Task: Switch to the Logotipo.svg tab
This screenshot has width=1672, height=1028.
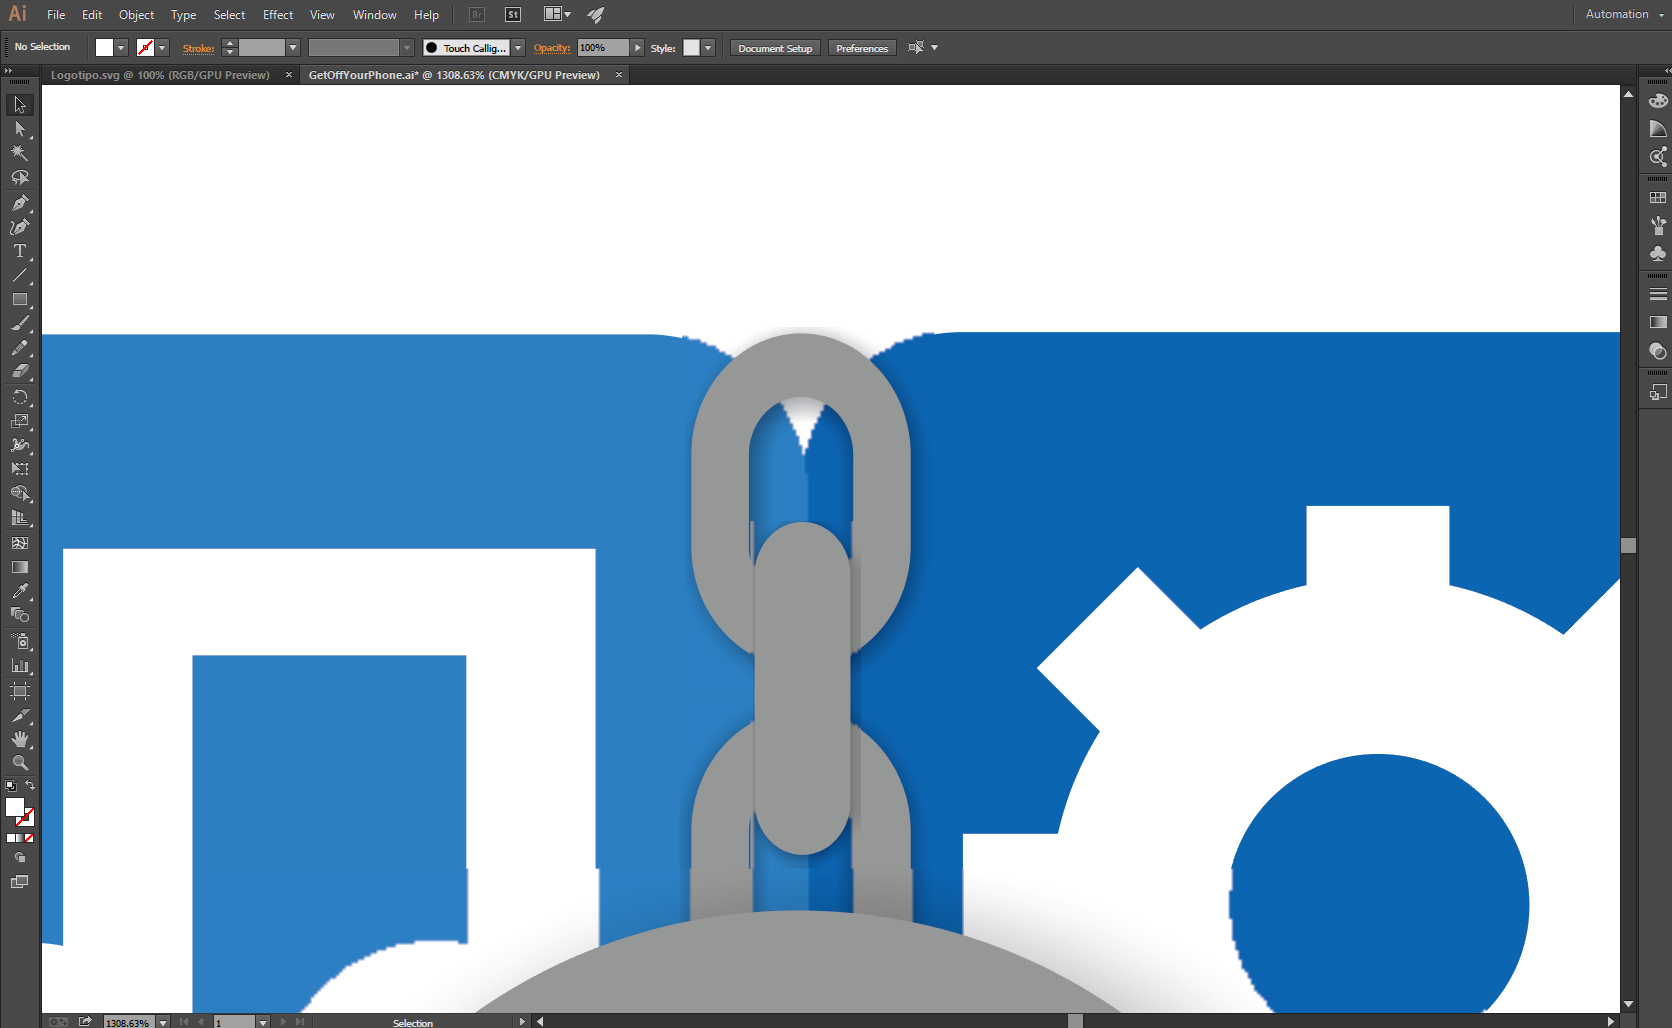Action: [160, 75]
